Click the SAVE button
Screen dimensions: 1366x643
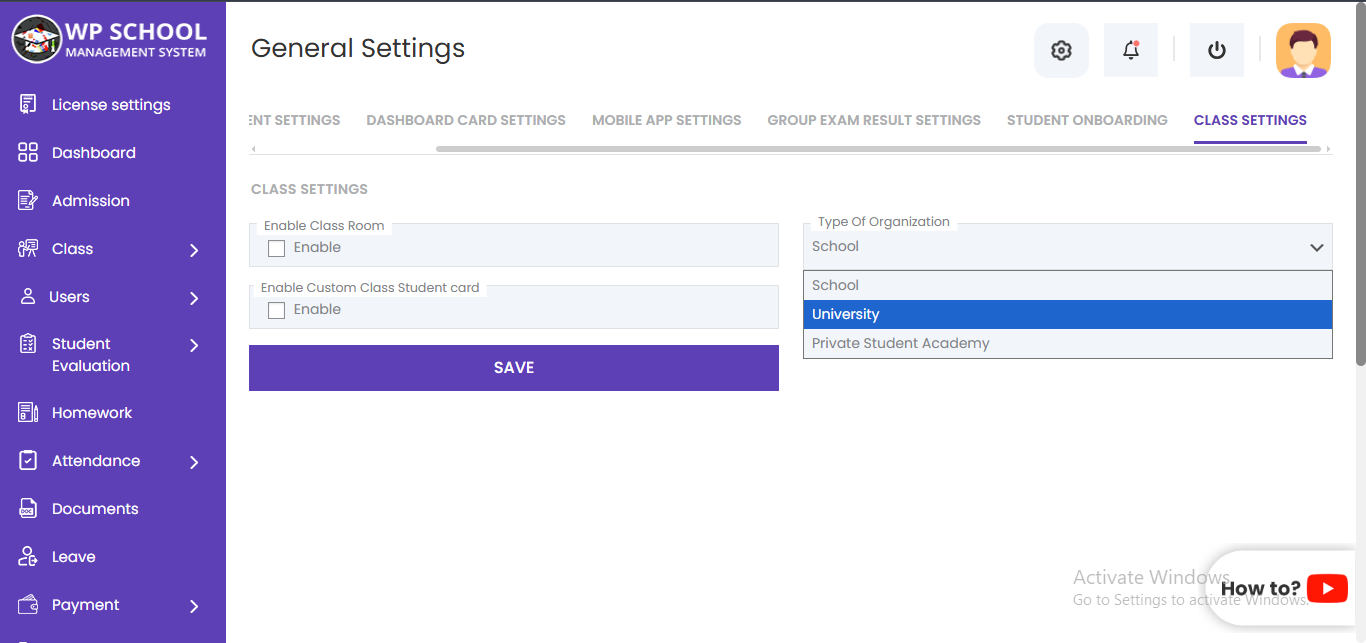[513, 367]
